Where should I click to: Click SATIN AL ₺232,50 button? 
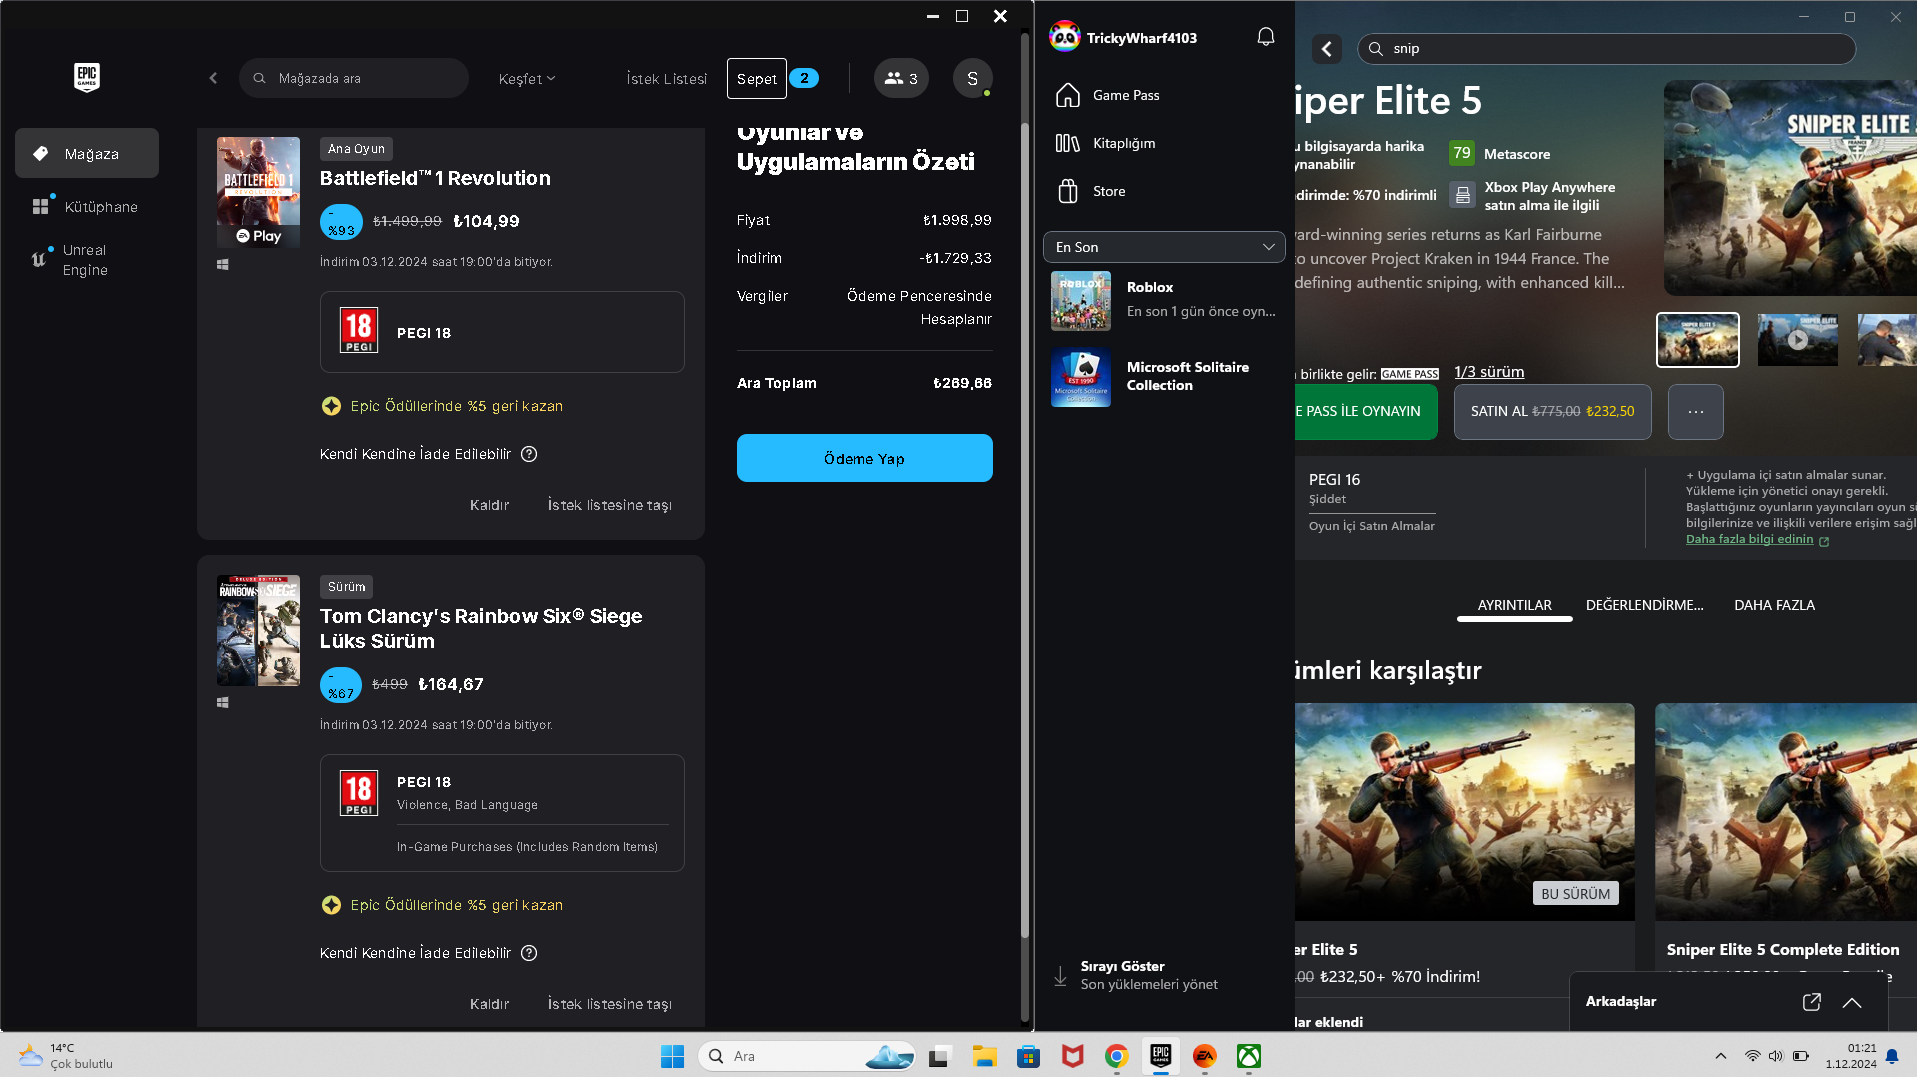[x=1552, y=411]
